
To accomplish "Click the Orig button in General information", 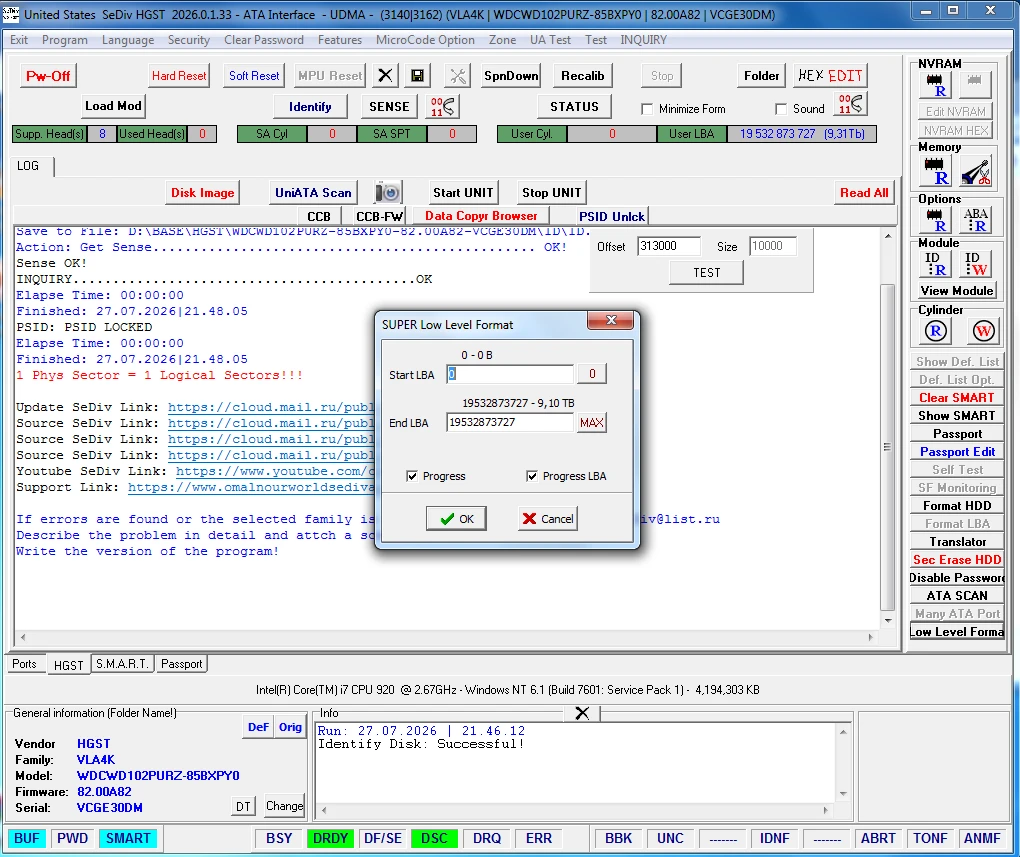I will [290, 728].
